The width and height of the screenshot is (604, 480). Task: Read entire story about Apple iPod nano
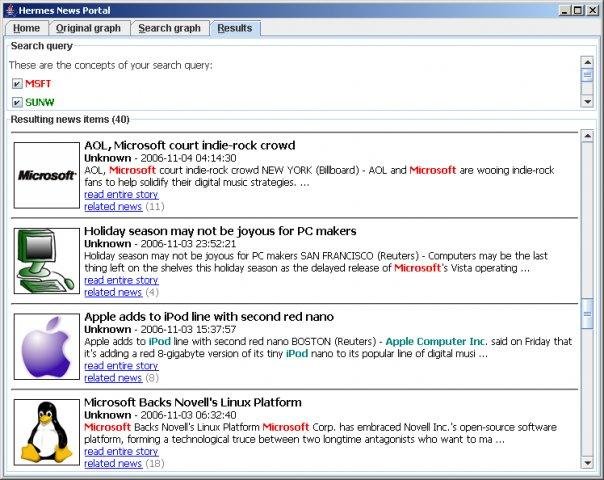pos(121,366)
